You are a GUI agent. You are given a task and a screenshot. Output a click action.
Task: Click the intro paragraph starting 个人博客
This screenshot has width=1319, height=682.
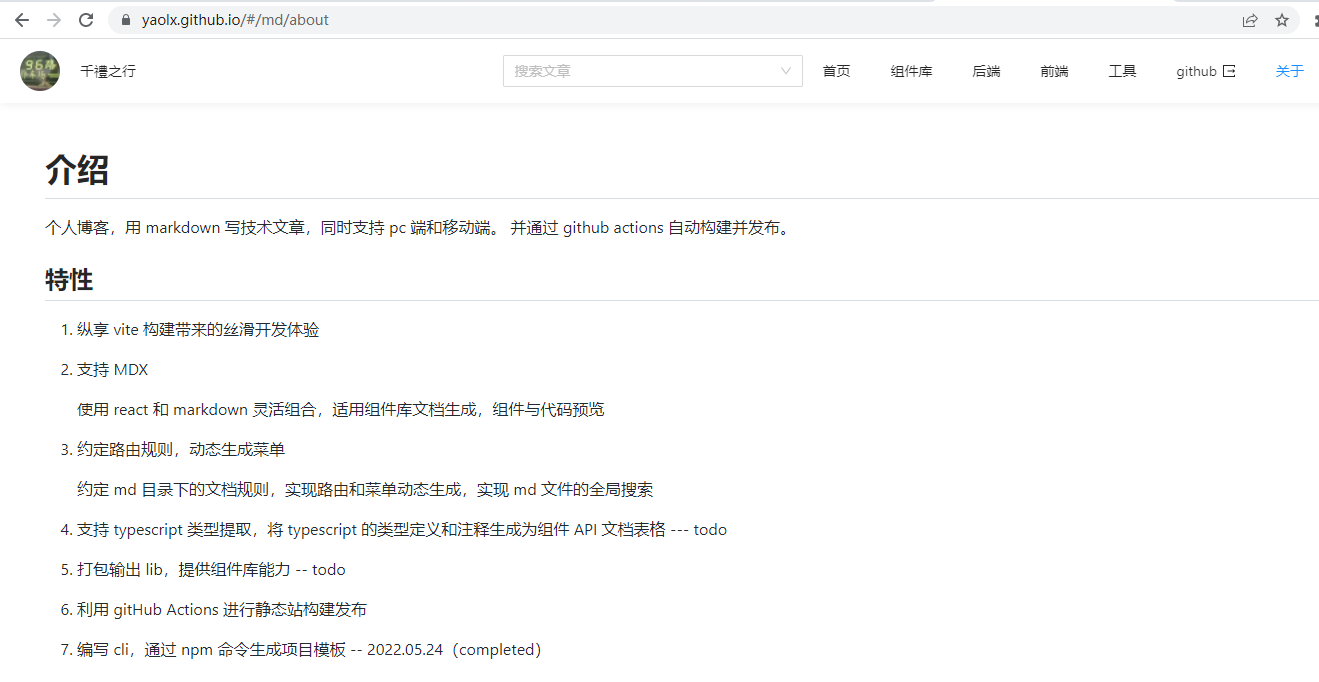pyautogui.click(x=420, y=228)
